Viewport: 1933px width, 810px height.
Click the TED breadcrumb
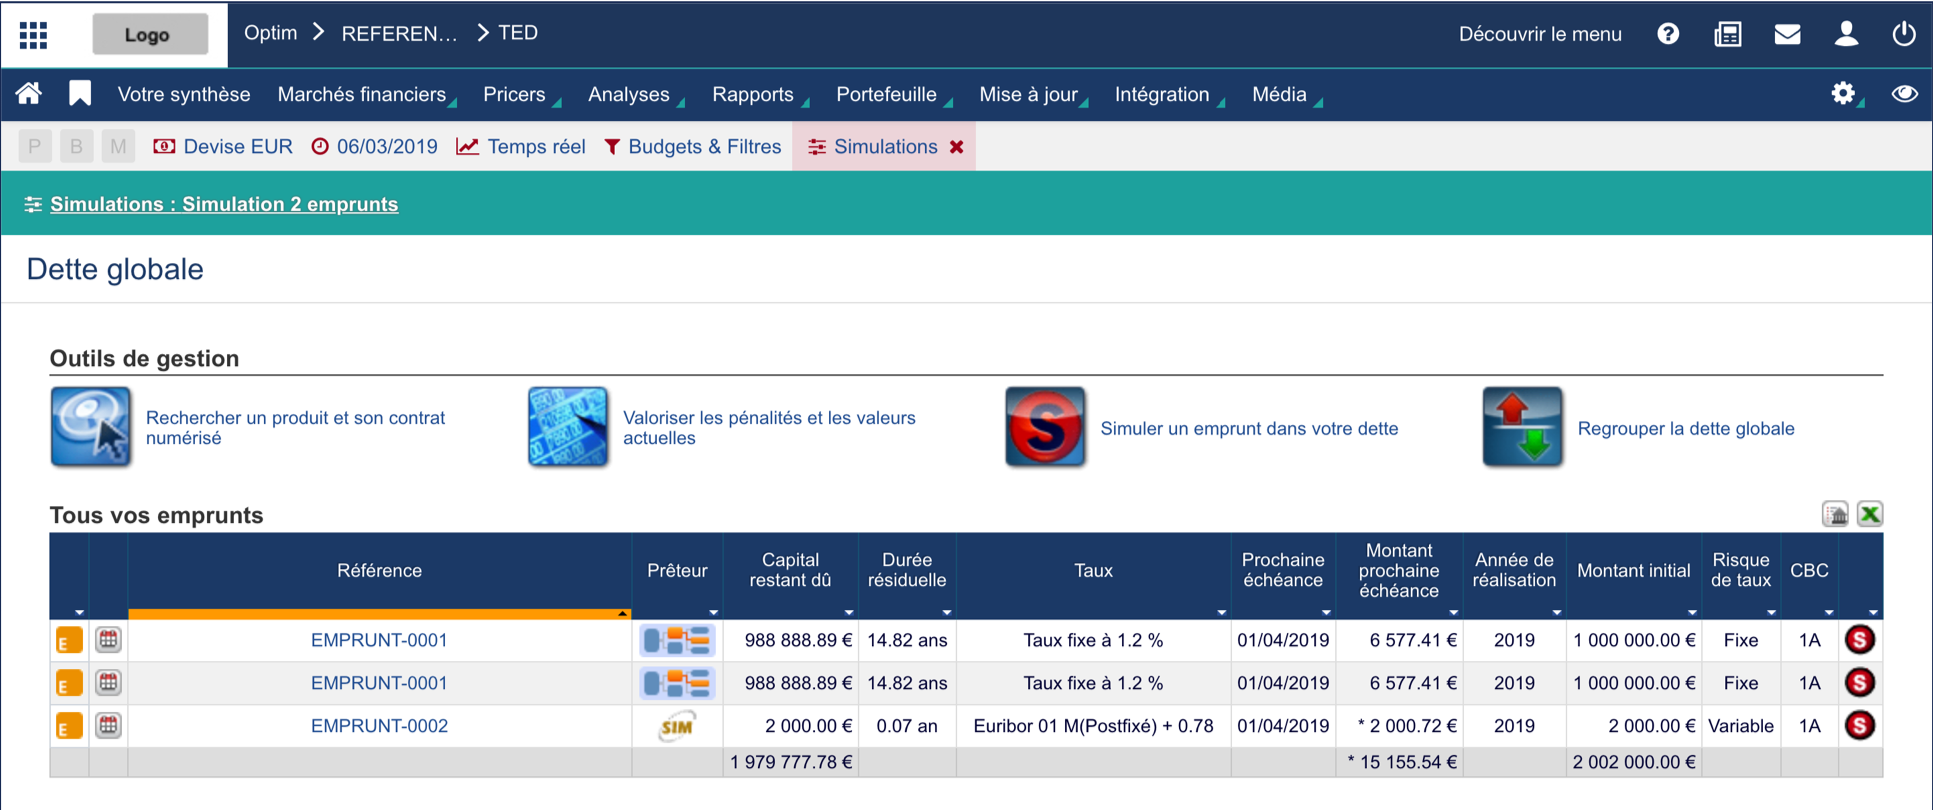(518, 33)
